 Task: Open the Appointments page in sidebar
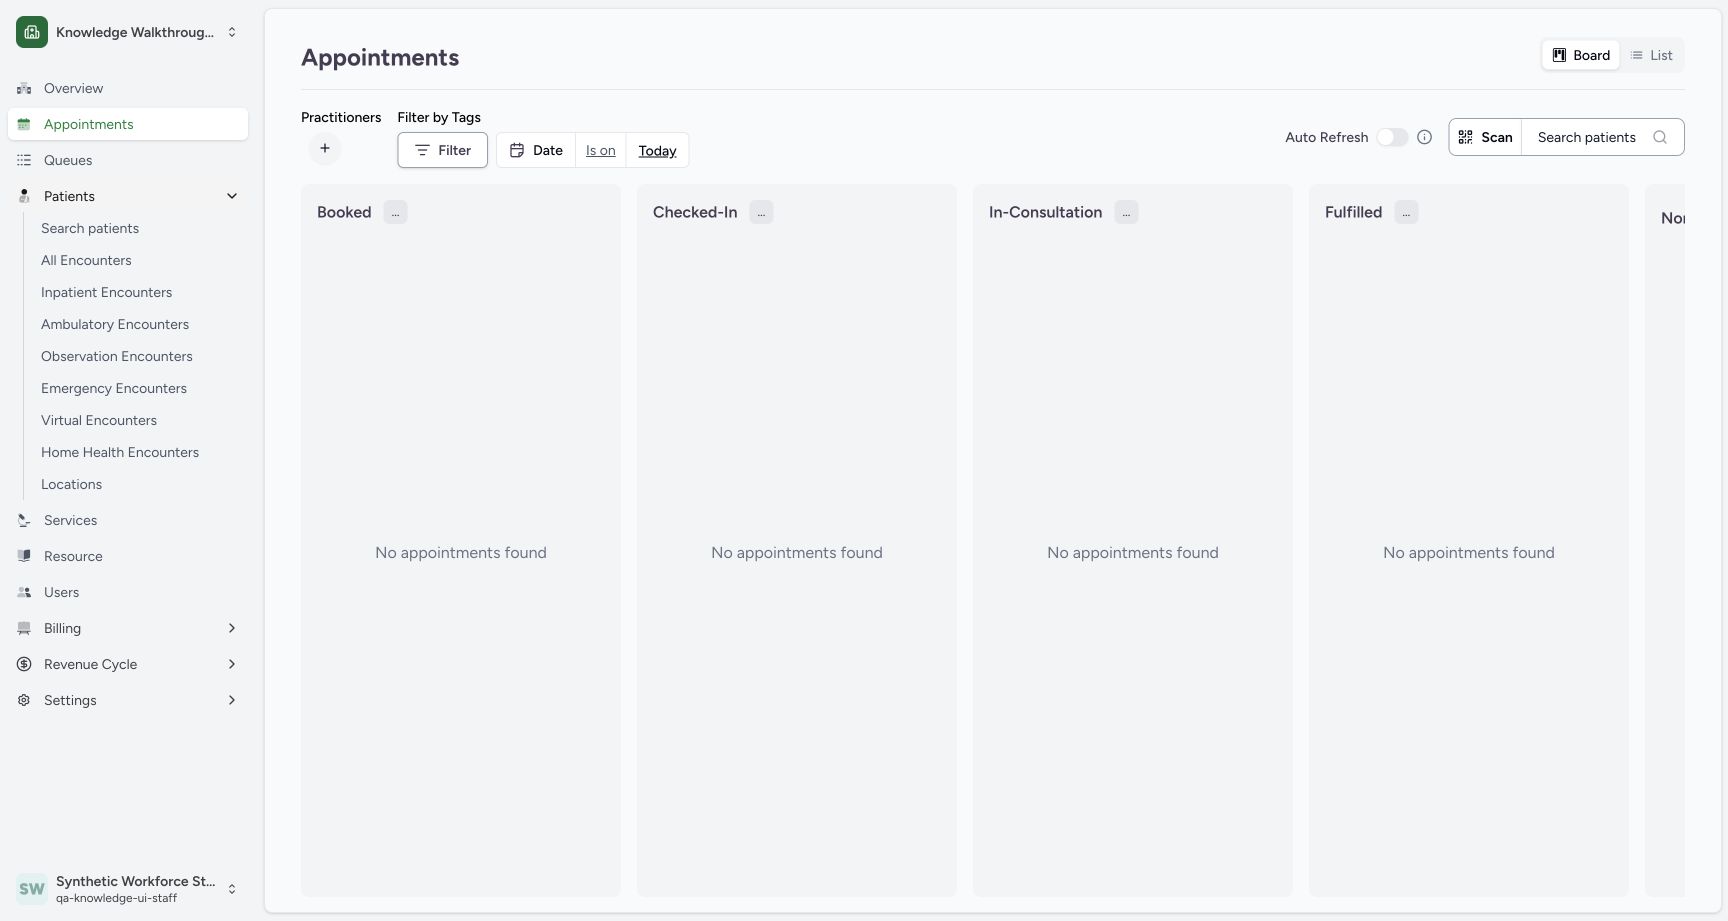click(x=128, y=124)
